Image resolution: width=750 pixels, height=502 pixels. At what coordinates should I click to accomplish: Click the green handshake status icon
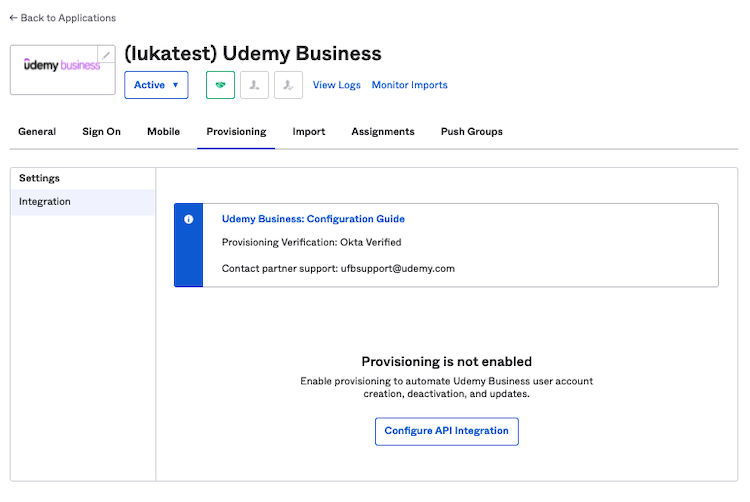click(x=220, y=85)
